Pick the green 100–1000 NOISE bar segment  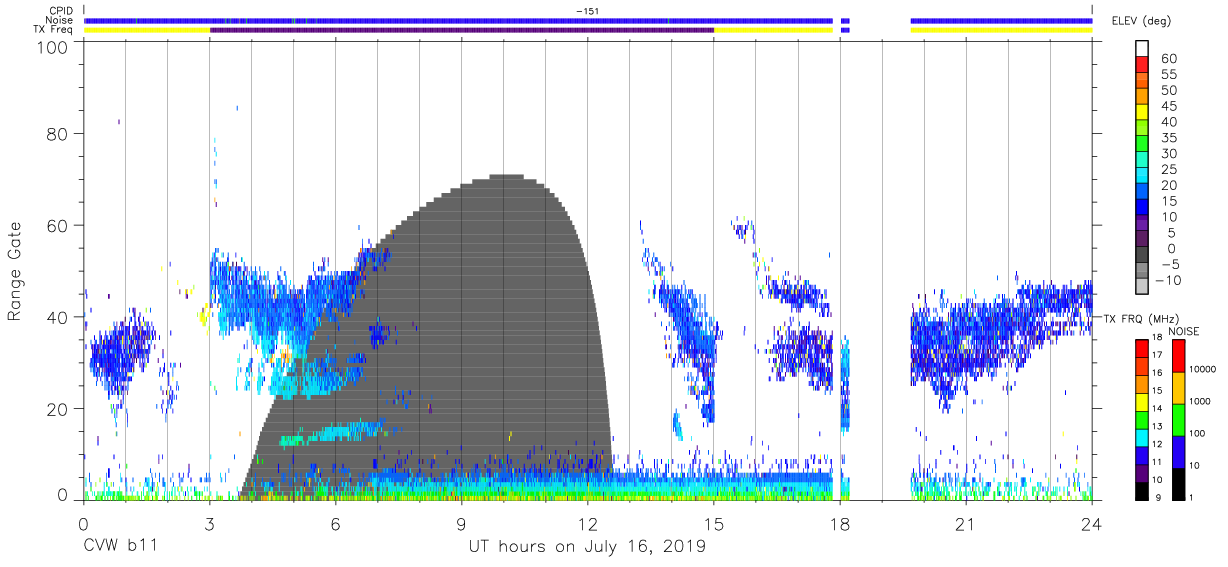(x=1178, y=419)
